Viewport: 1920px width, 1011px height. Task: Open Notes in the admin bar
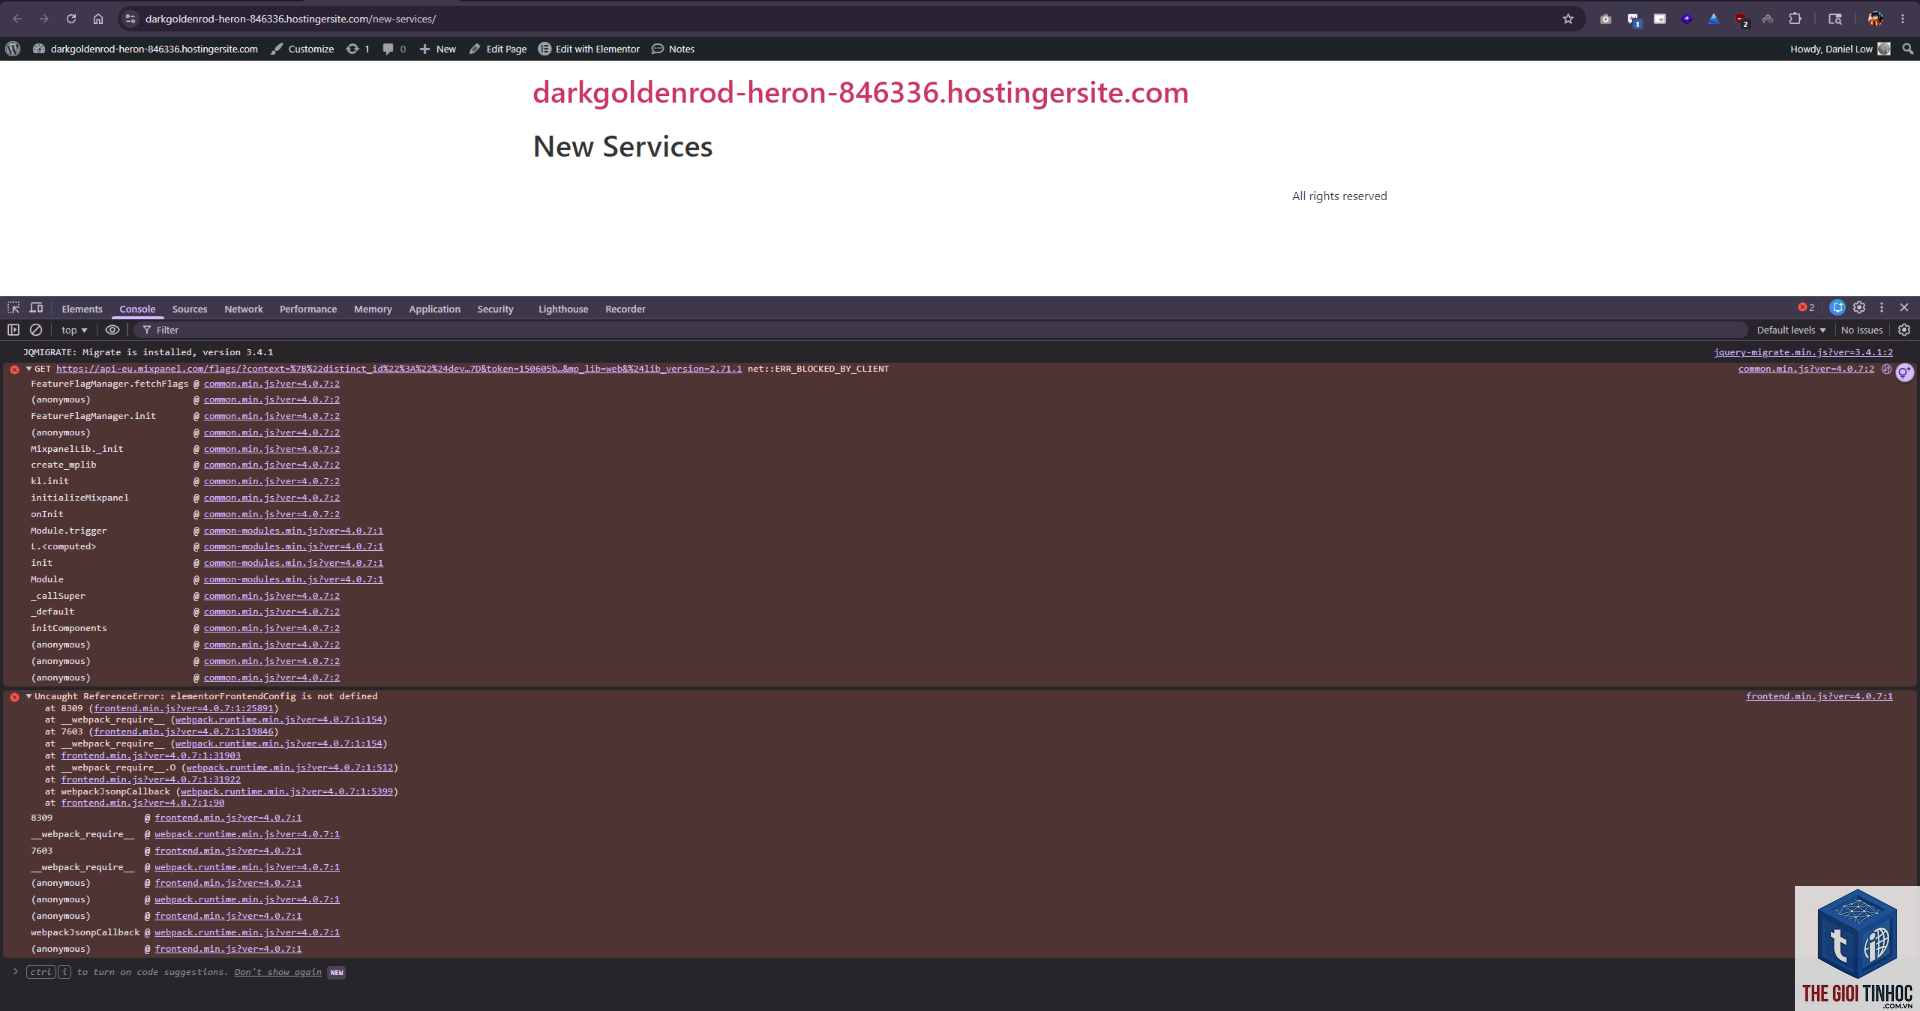(673, 49)
